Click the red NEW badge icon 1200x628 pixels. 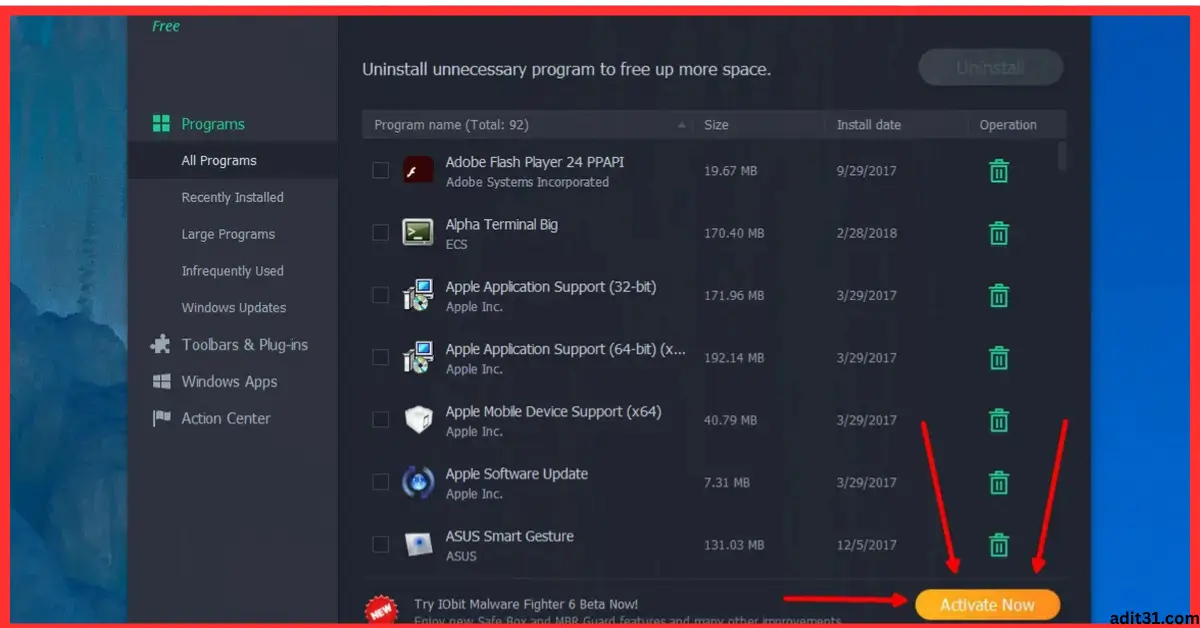pyautogui.click(x=380, y=610)
